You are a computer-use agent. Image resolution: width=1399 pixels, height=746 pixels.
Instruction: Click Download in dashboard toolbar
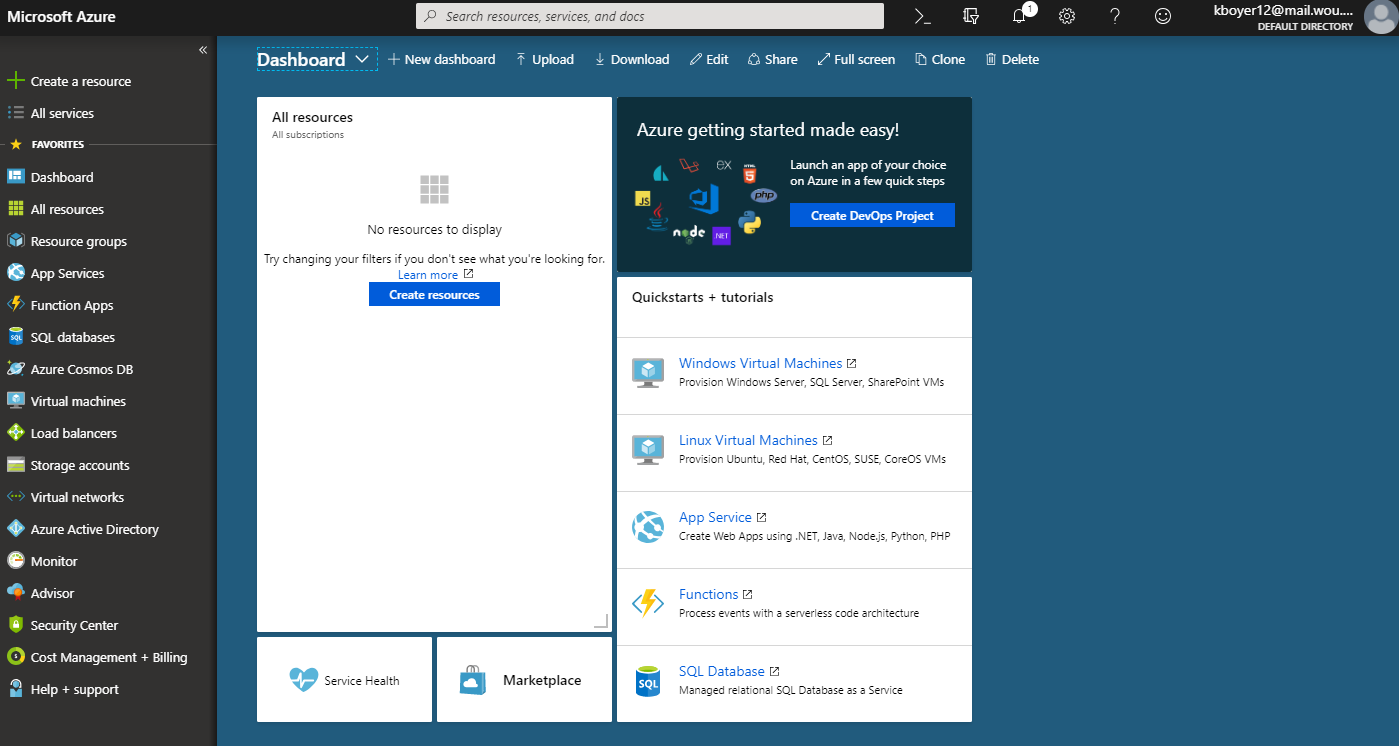tap(631, 59)
